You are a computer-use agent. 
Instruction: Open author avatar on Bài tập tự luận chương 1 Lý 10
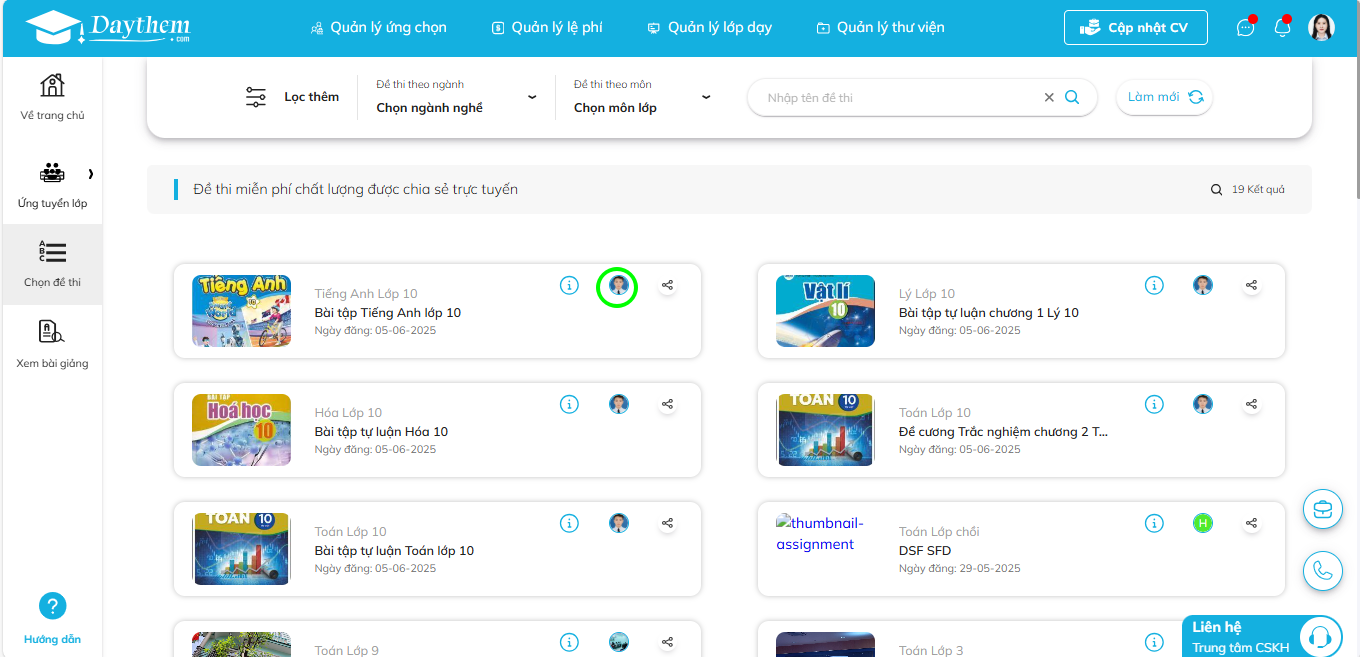1203,286
